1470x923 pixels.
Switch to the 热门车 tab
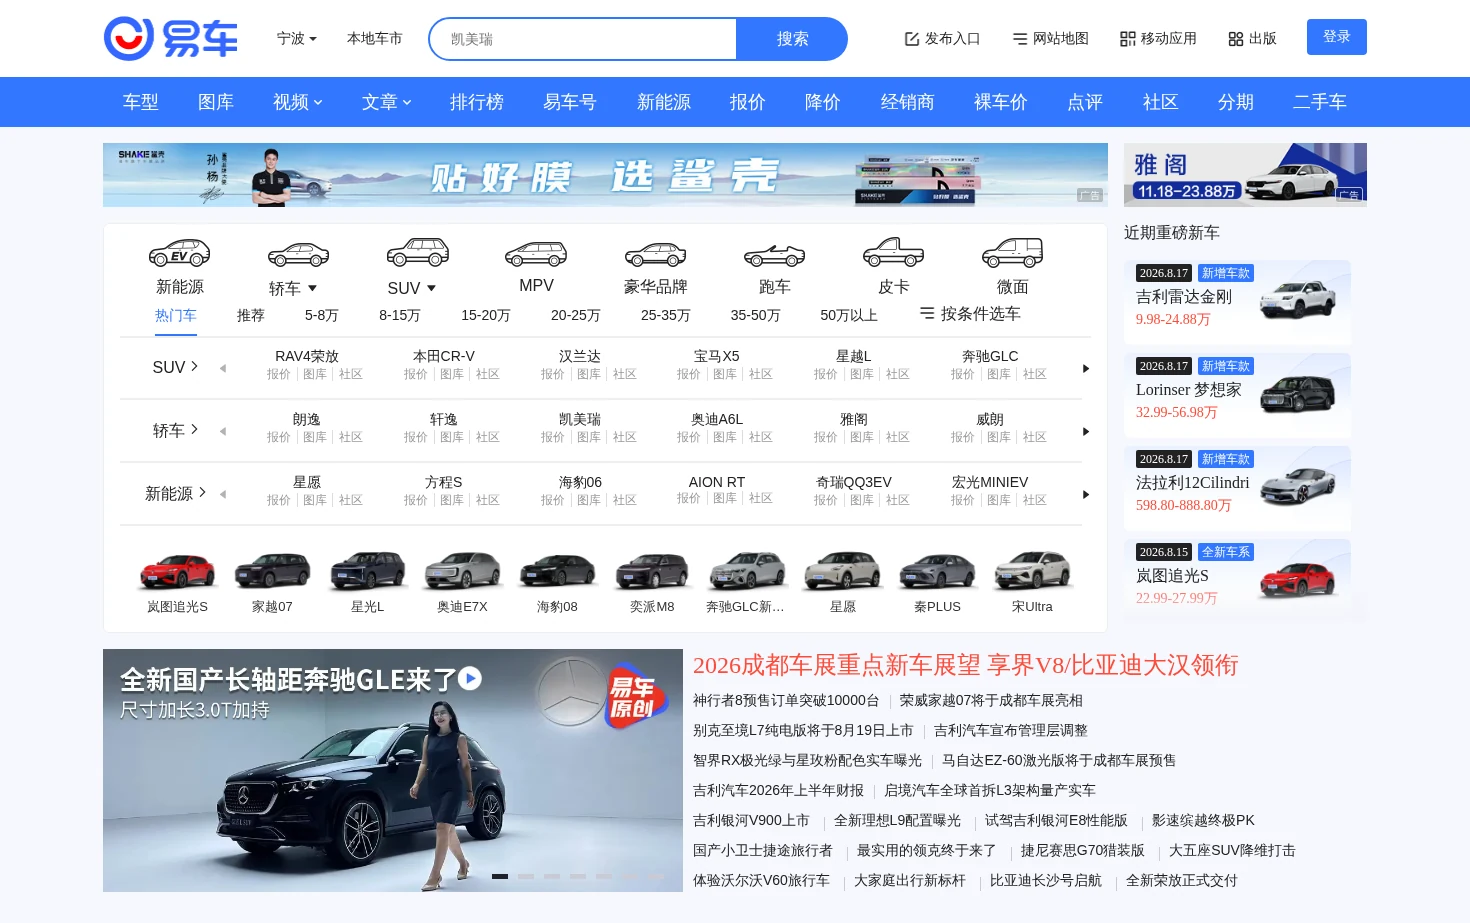(x=176, y=315)
